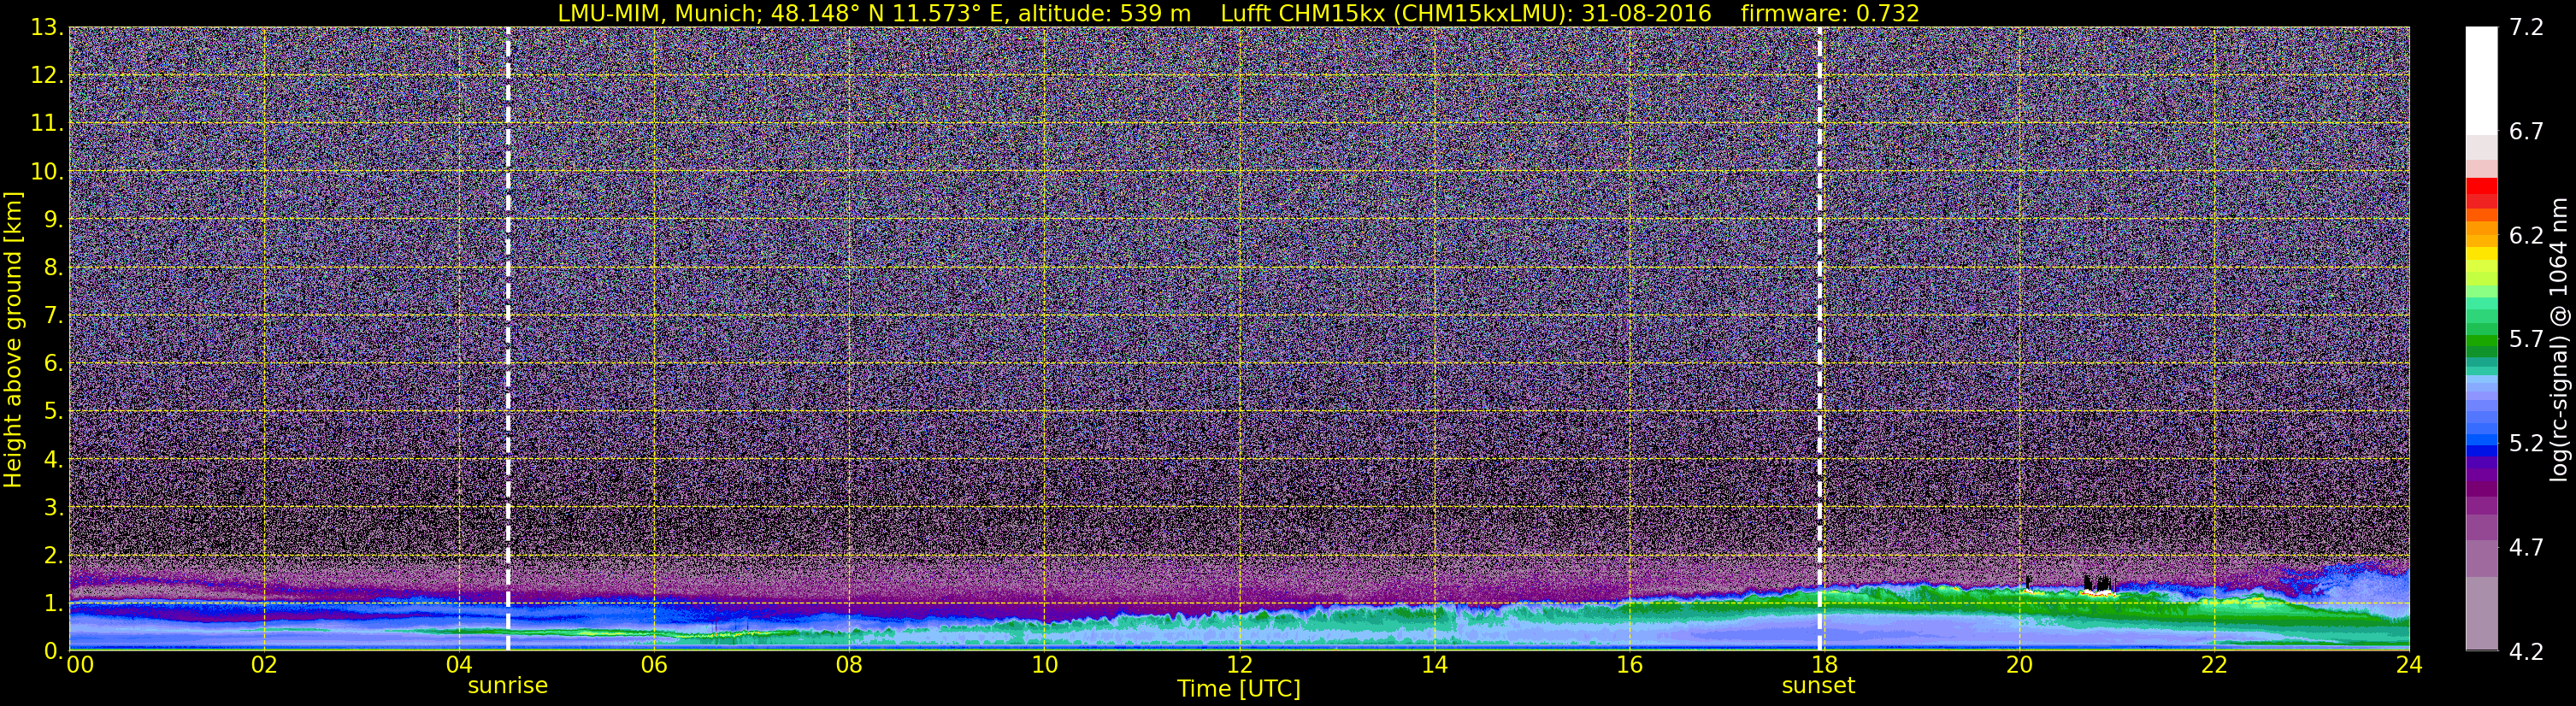
Task: Click the height axis tick label '3.'
Action: (x=53, y=507)
